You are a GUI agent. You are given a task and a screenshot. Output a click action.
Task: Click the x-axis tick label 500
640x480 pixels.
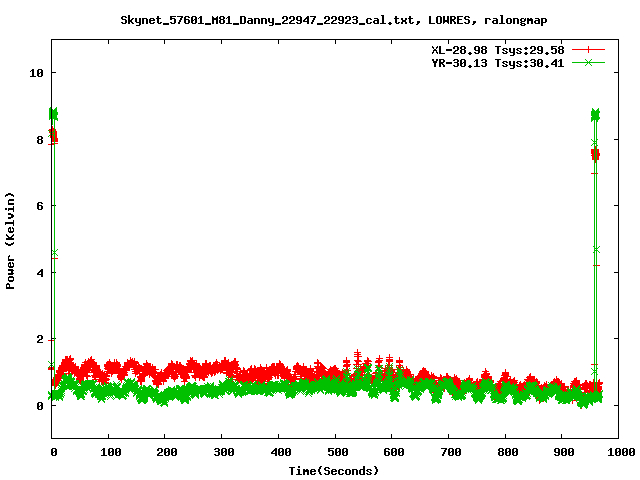(x=338, y=452)
